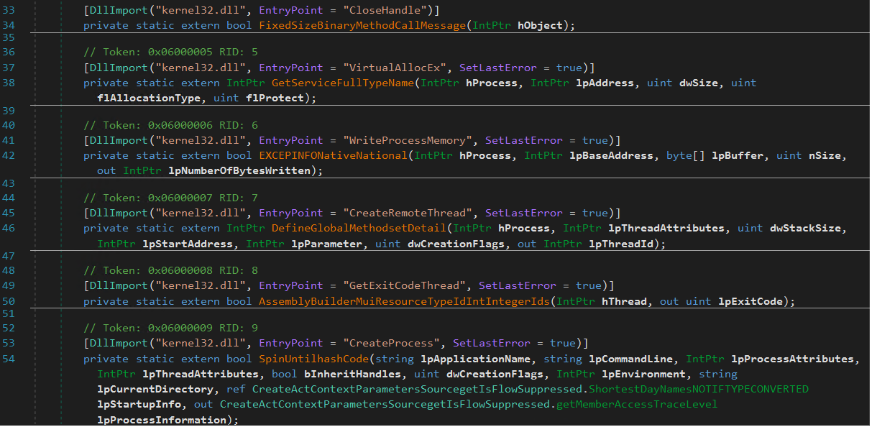
Task: Select the "CreateRemoteThread" string literal
Action: click(x=402, y=213)
